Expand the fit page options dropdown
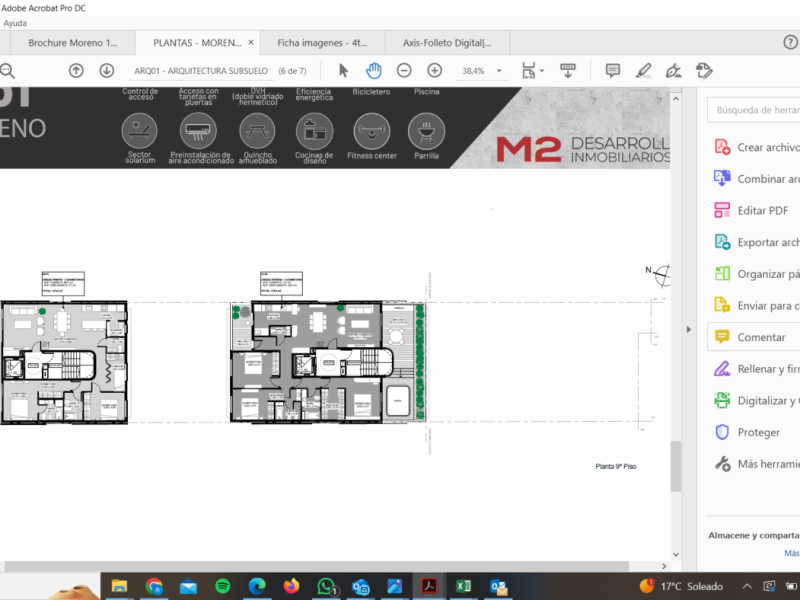The image size is (800, 600). click(542, 71)
